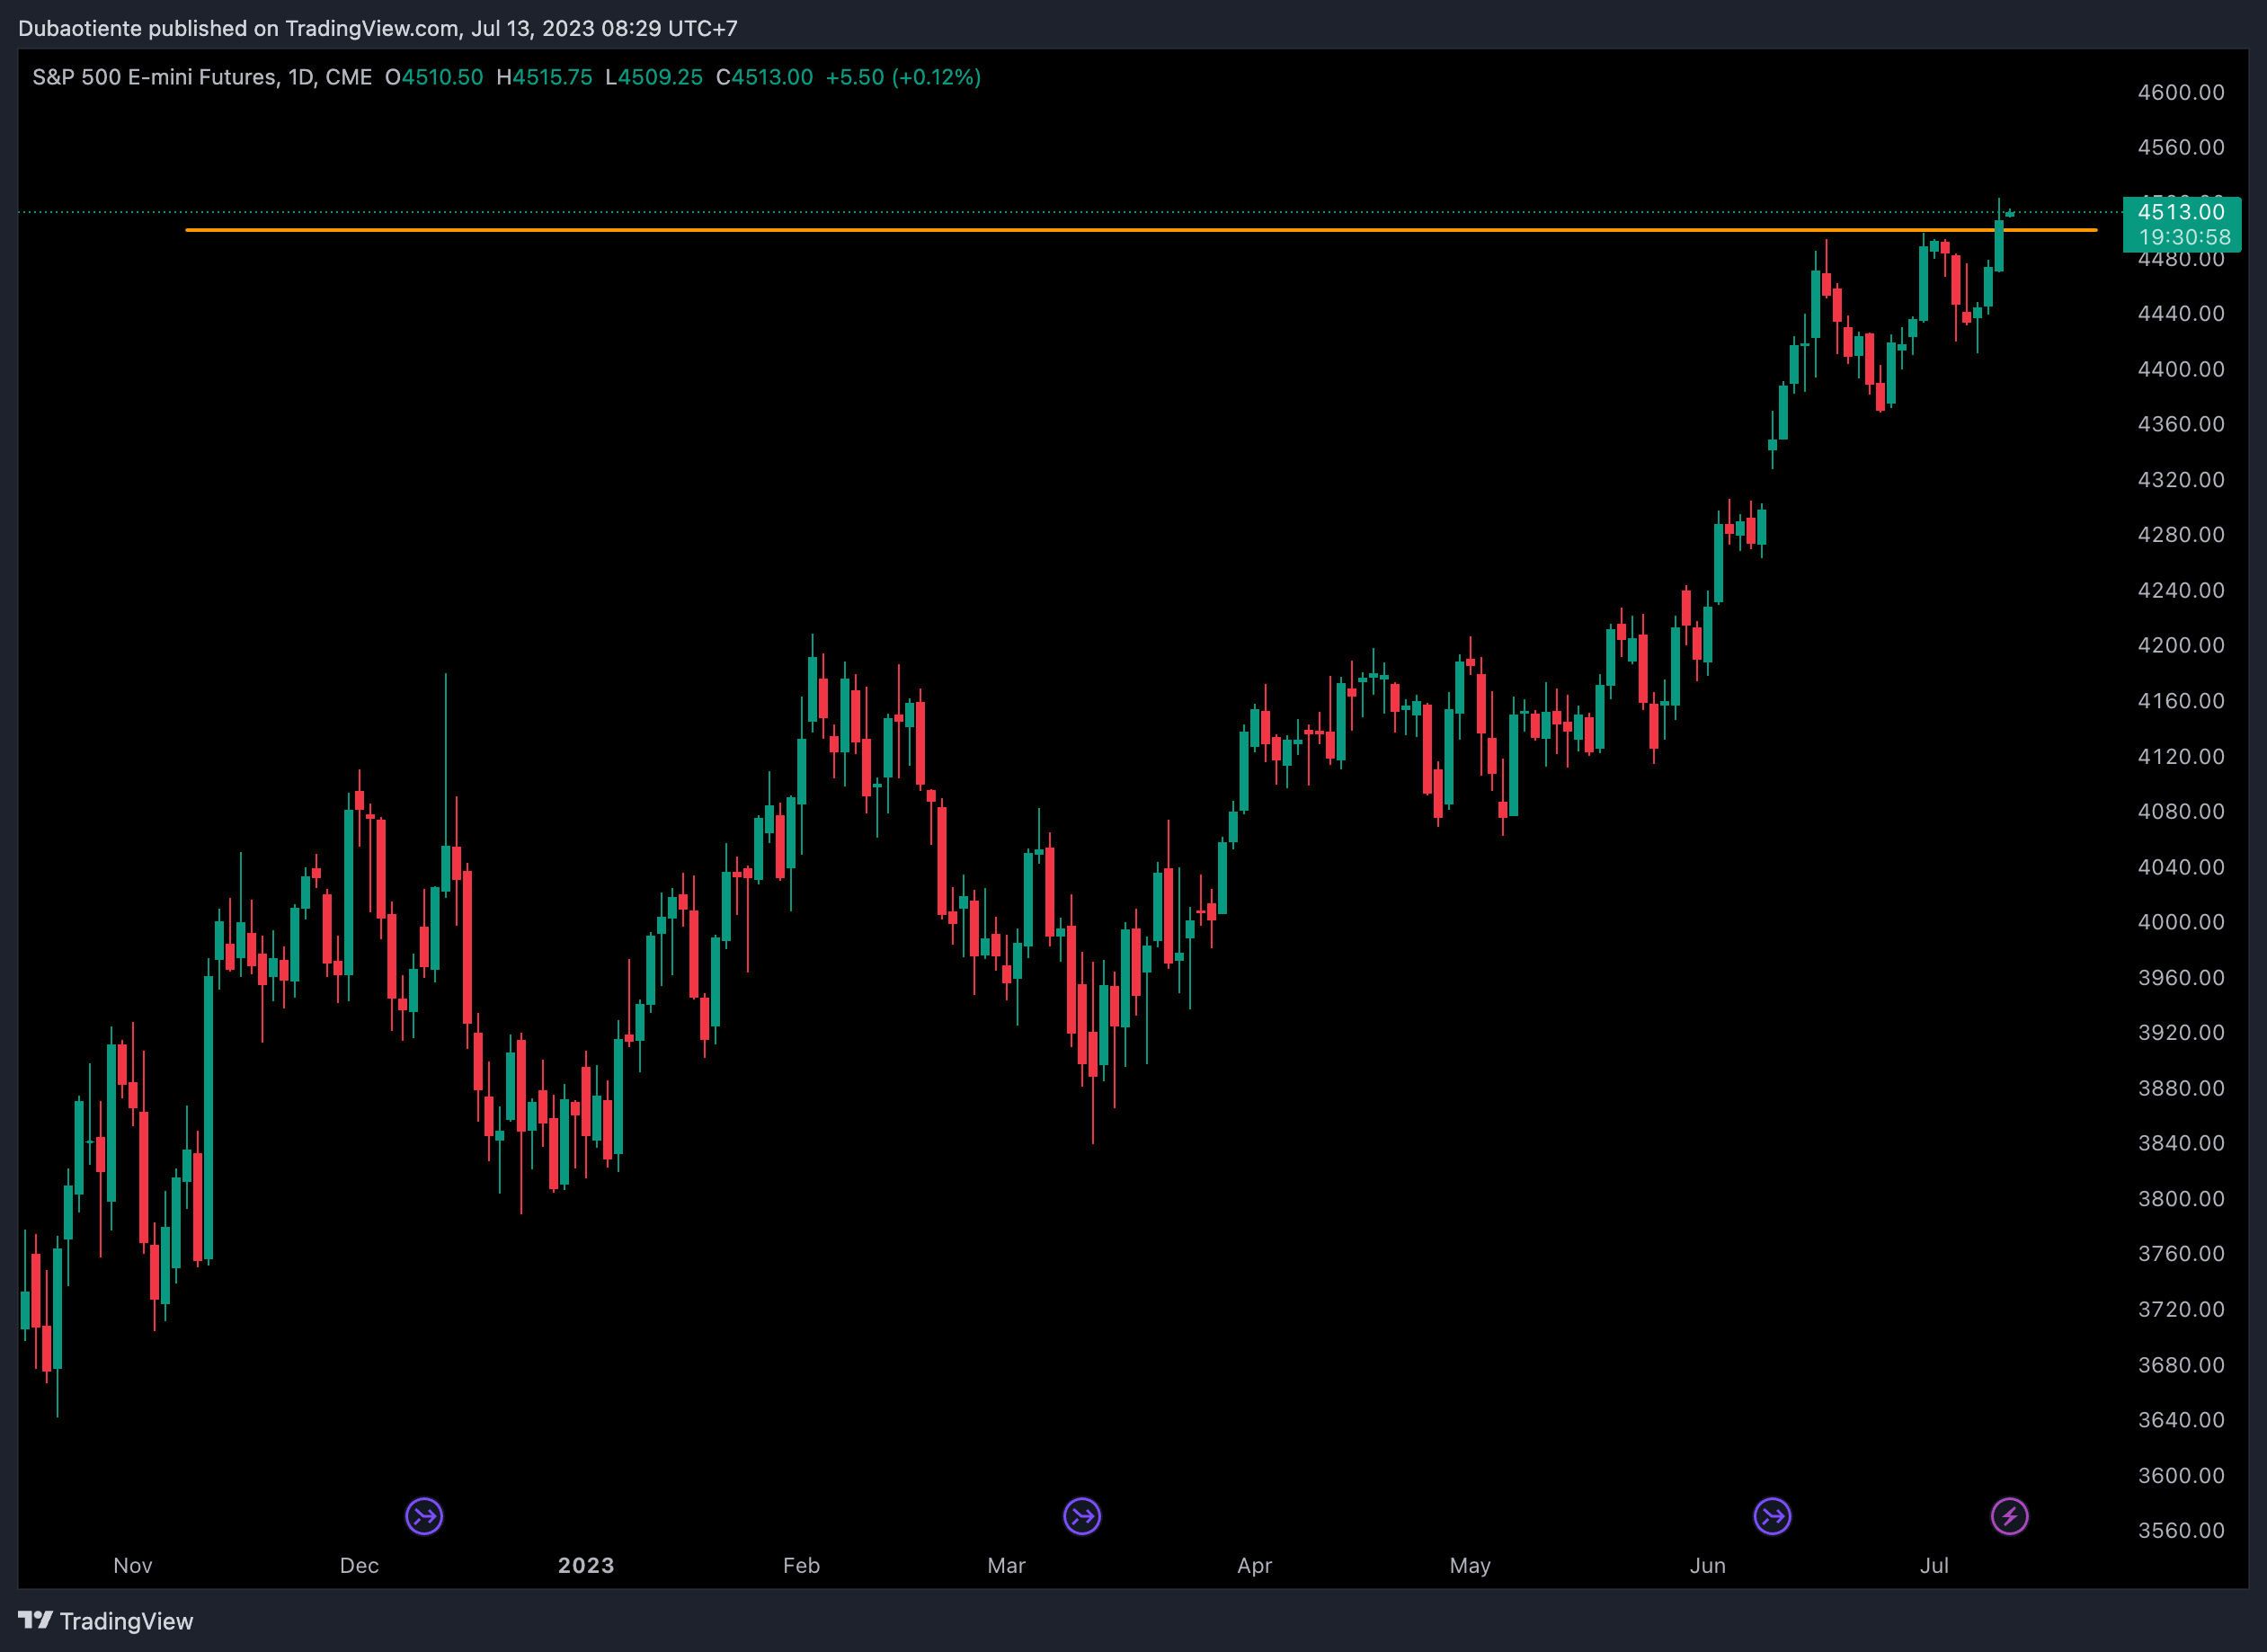
Task: Click the Jul label on time axis
Action: [1934, 1565]
